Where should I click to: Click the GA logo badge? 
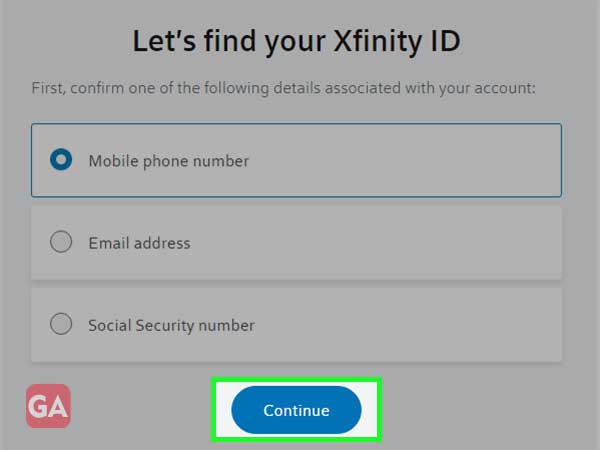(x=48, y=406)
